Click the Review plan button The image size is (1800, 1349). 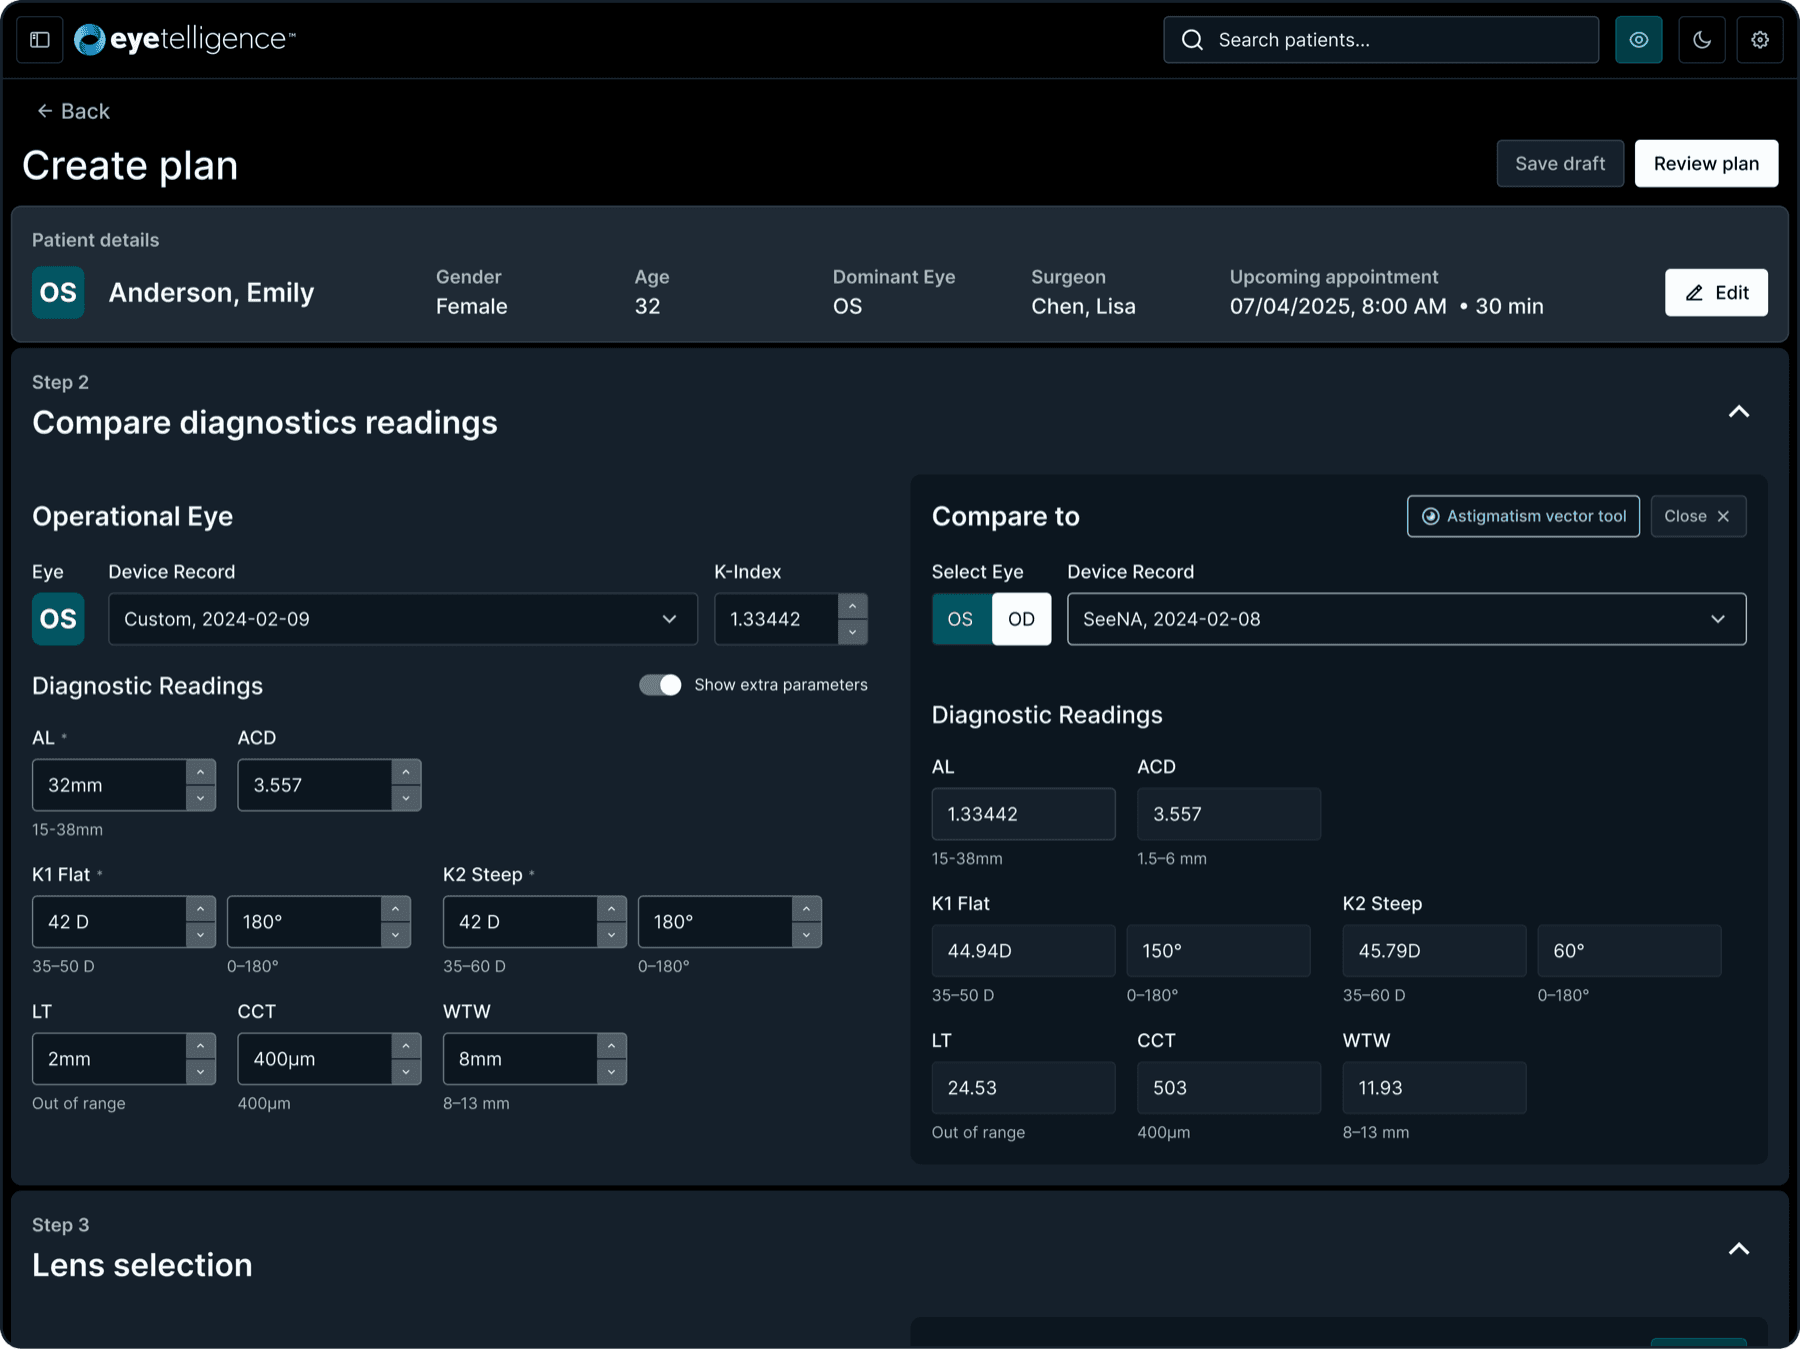[x=1706, y=163]
